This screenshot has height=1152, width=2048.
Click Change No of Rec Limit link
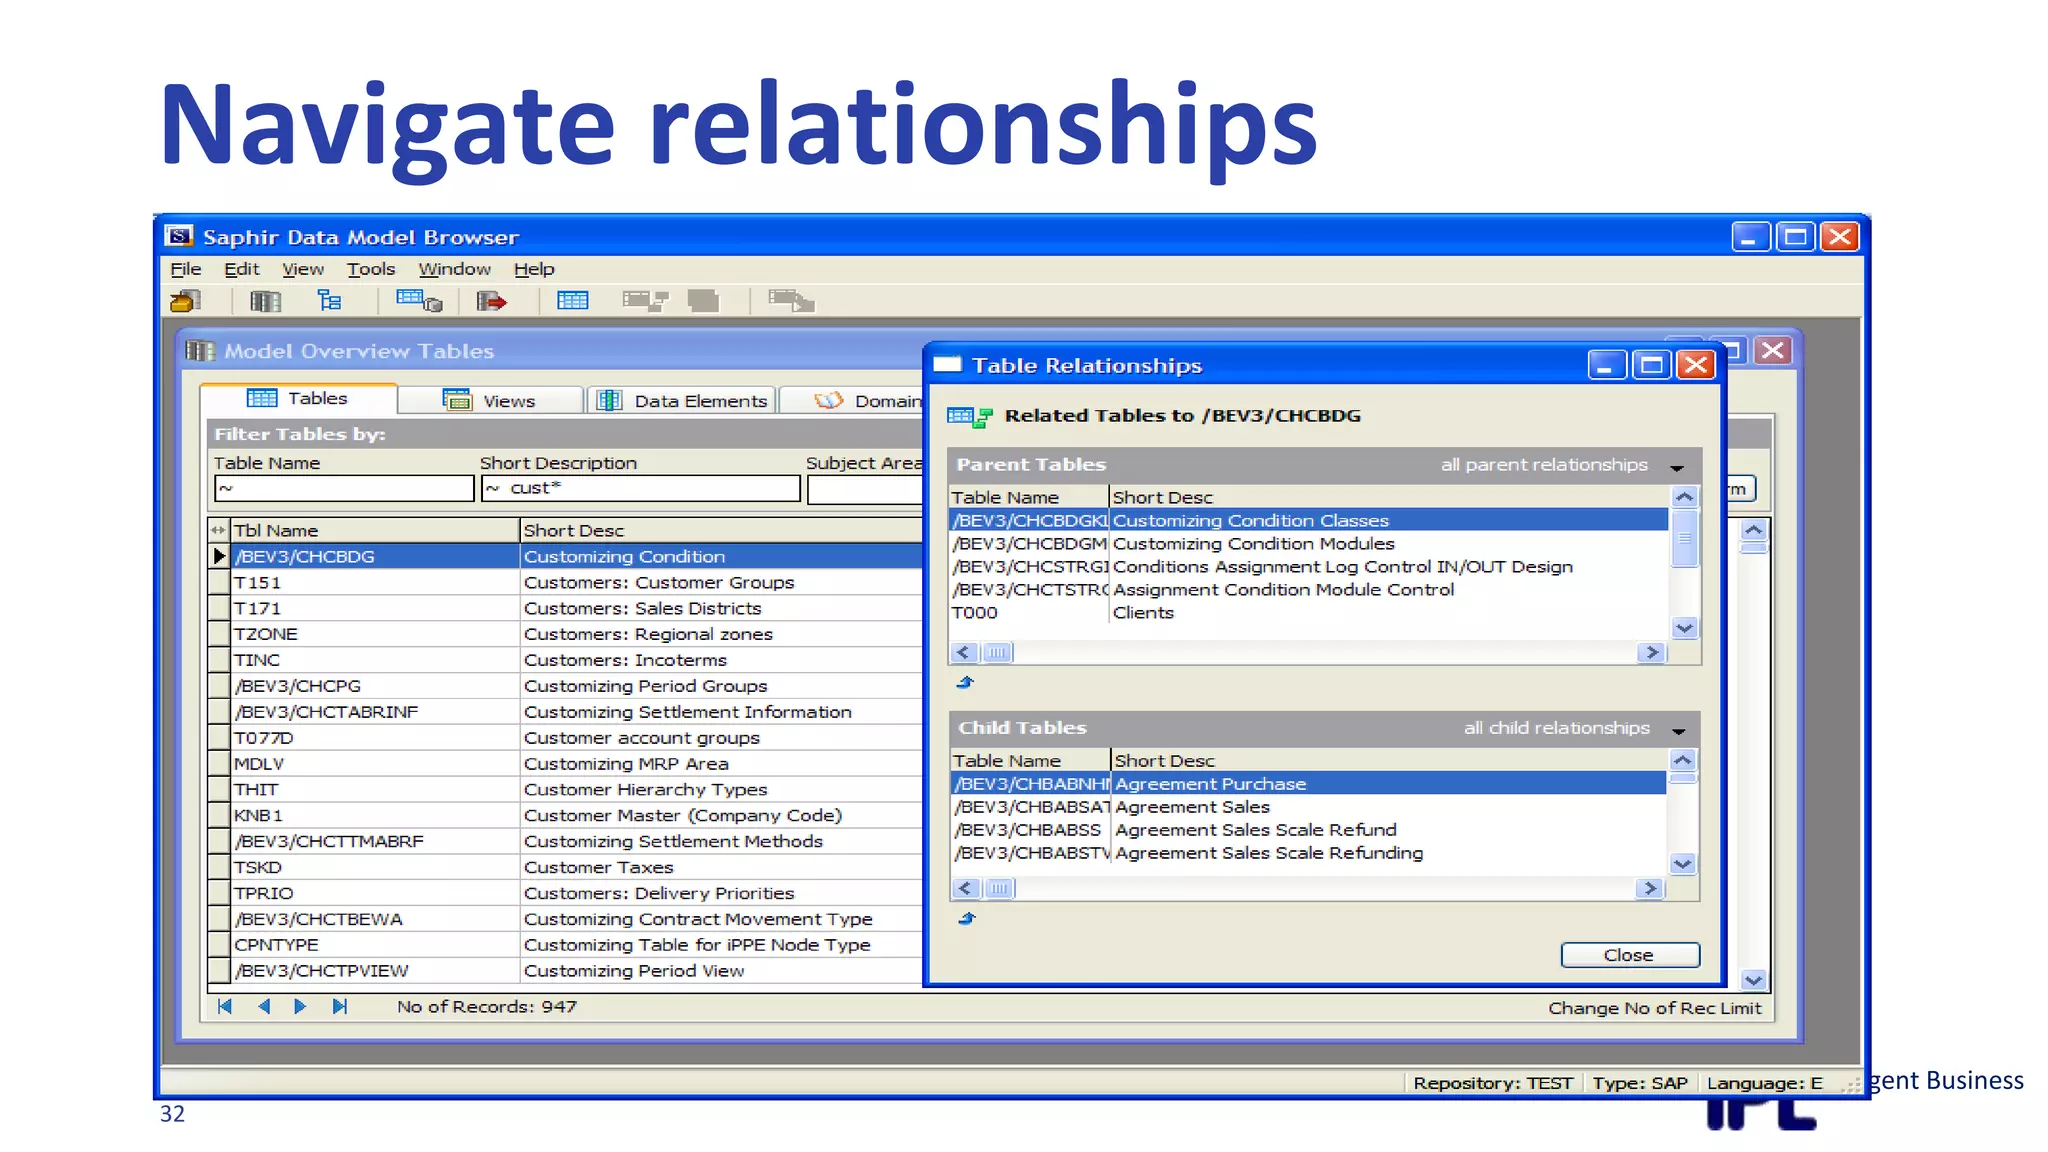coord(1655,1008)
